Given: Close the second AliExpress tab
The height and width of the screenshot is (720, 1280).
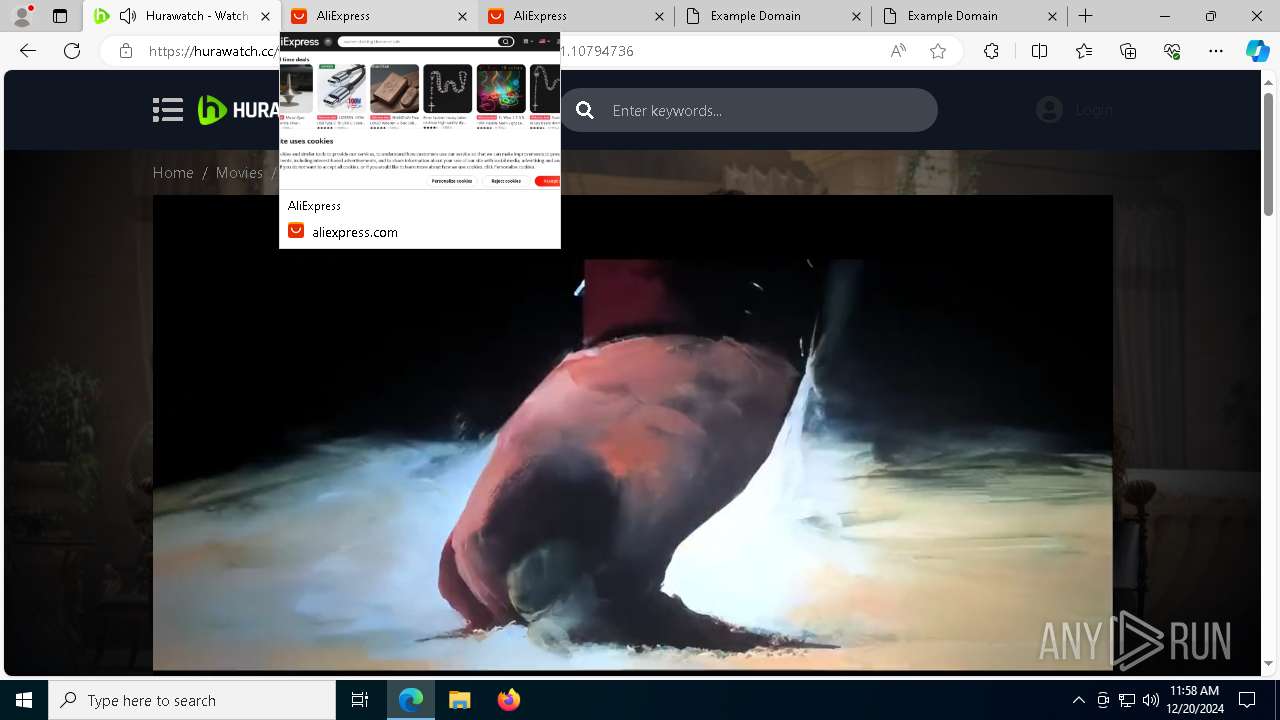Looking at the screenshot, I should coord(659,16).
